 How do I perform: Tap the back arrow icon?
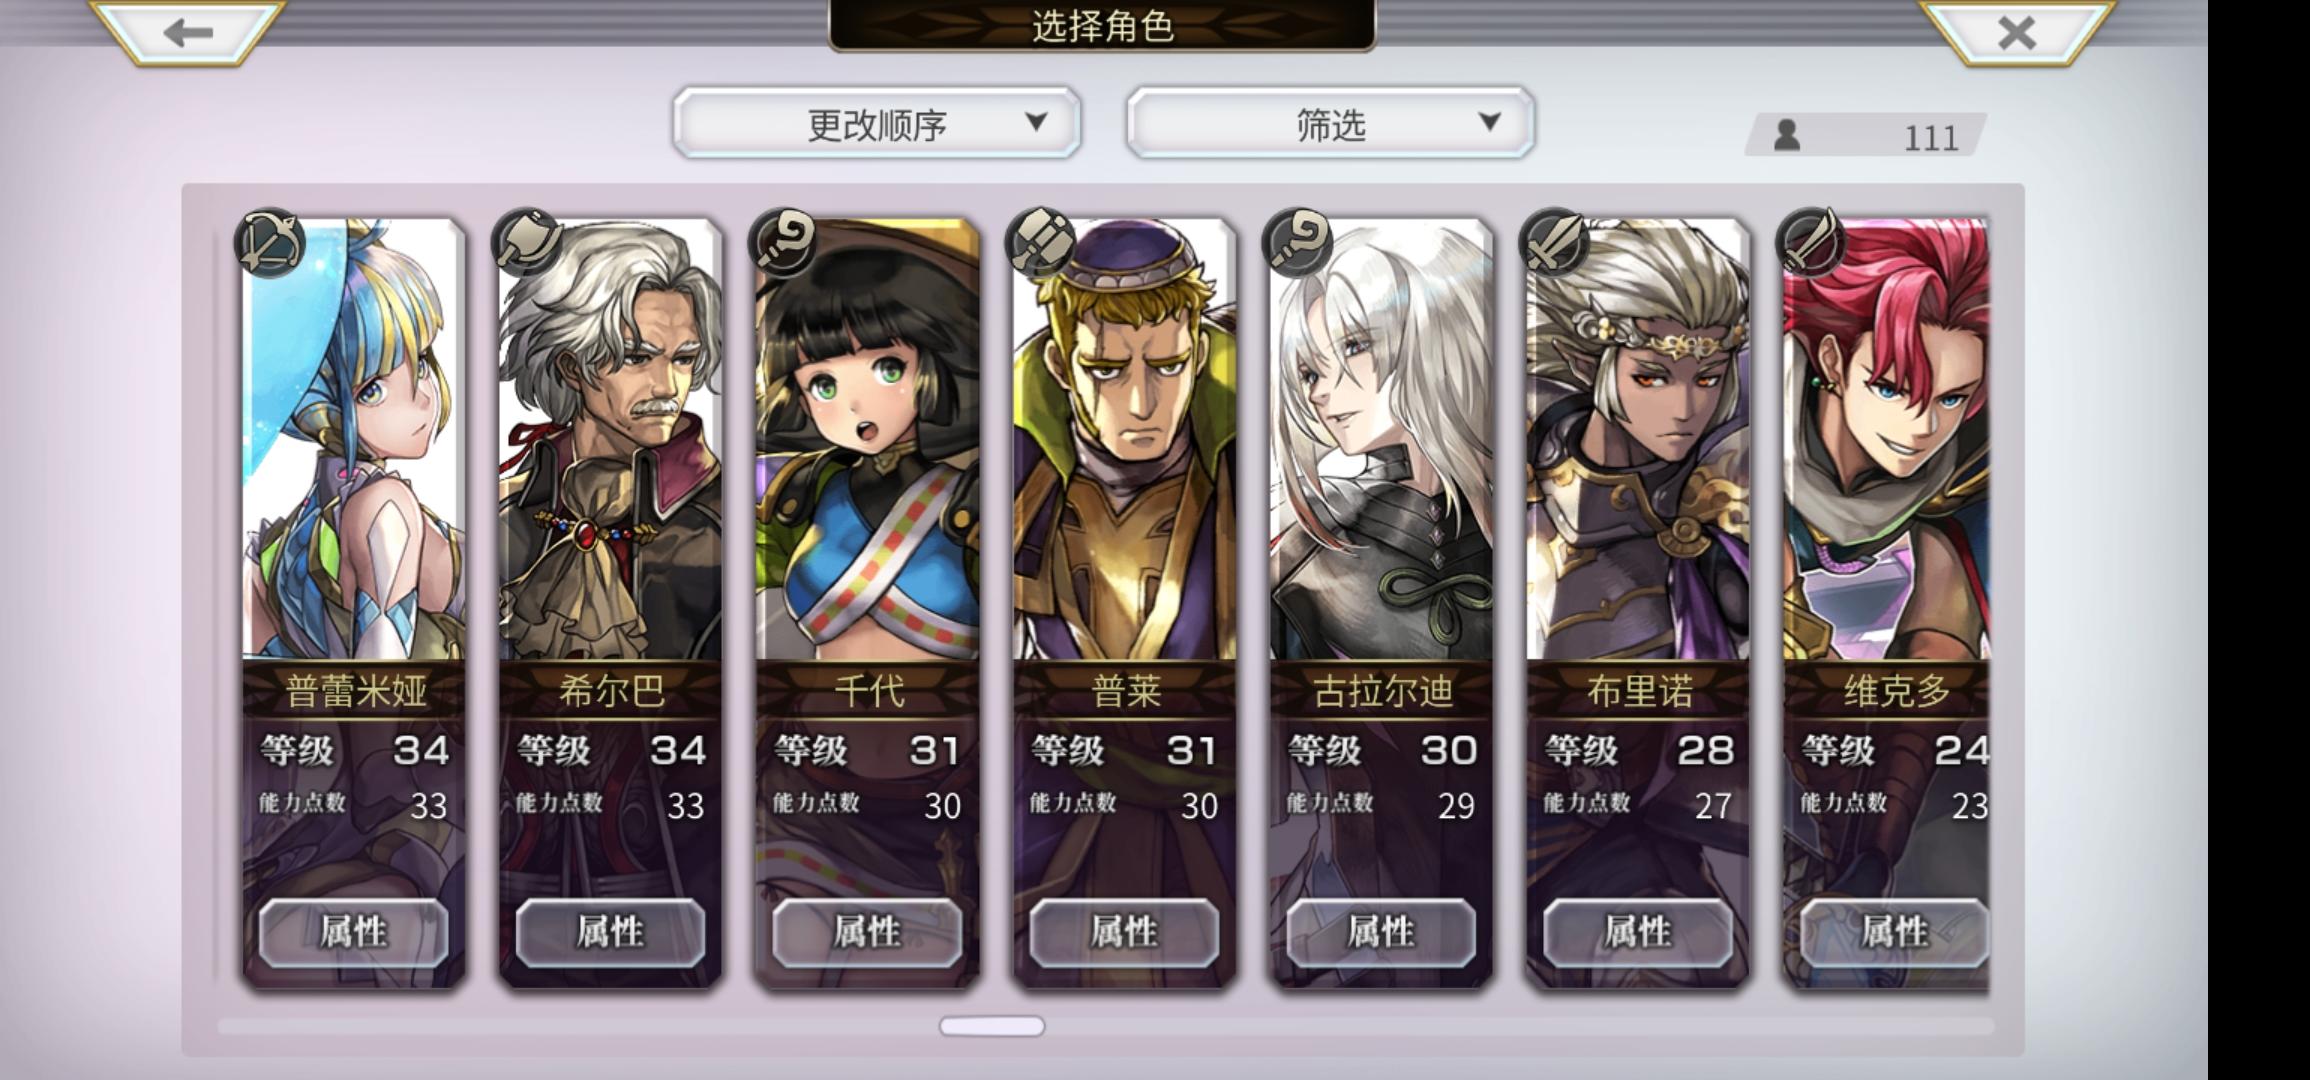coord(188,32)
